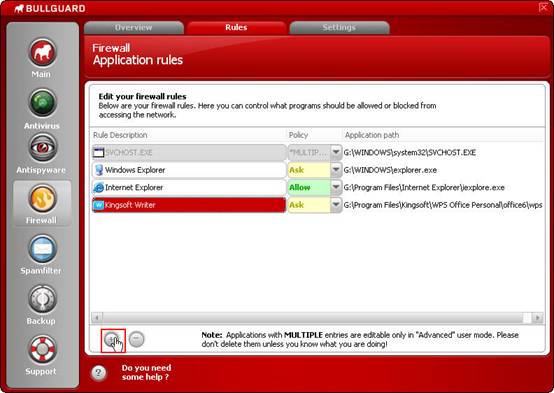Click the Application path column header

372,135
